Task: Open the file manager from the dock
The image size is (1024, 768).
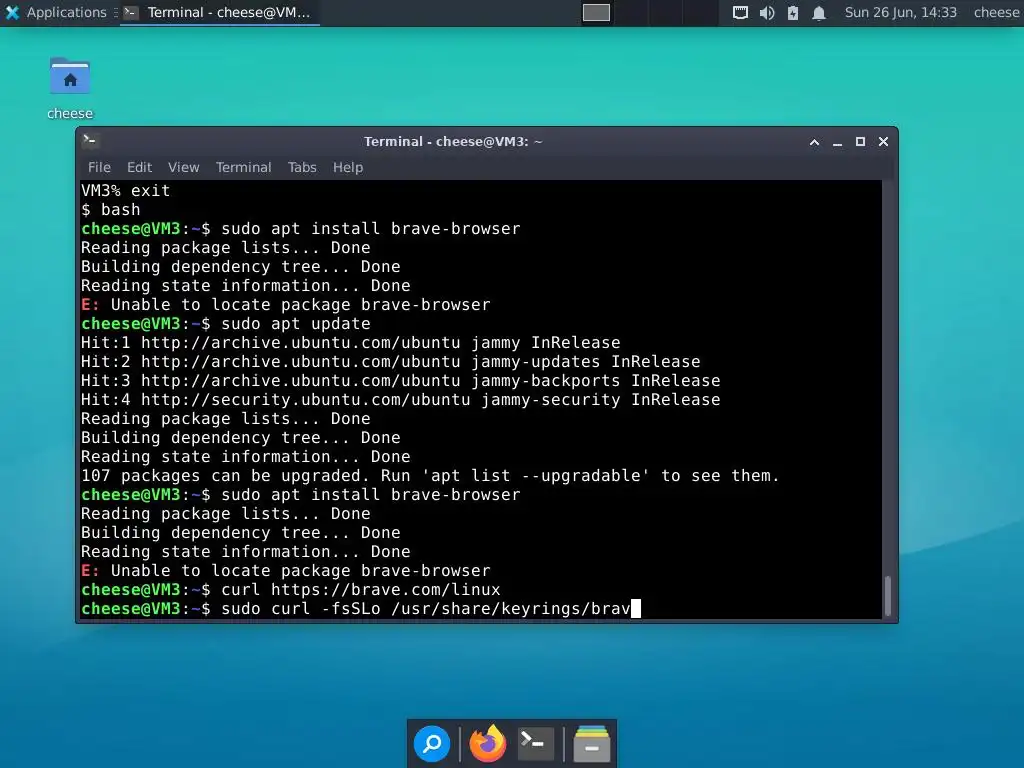Action: coord(592,743)
